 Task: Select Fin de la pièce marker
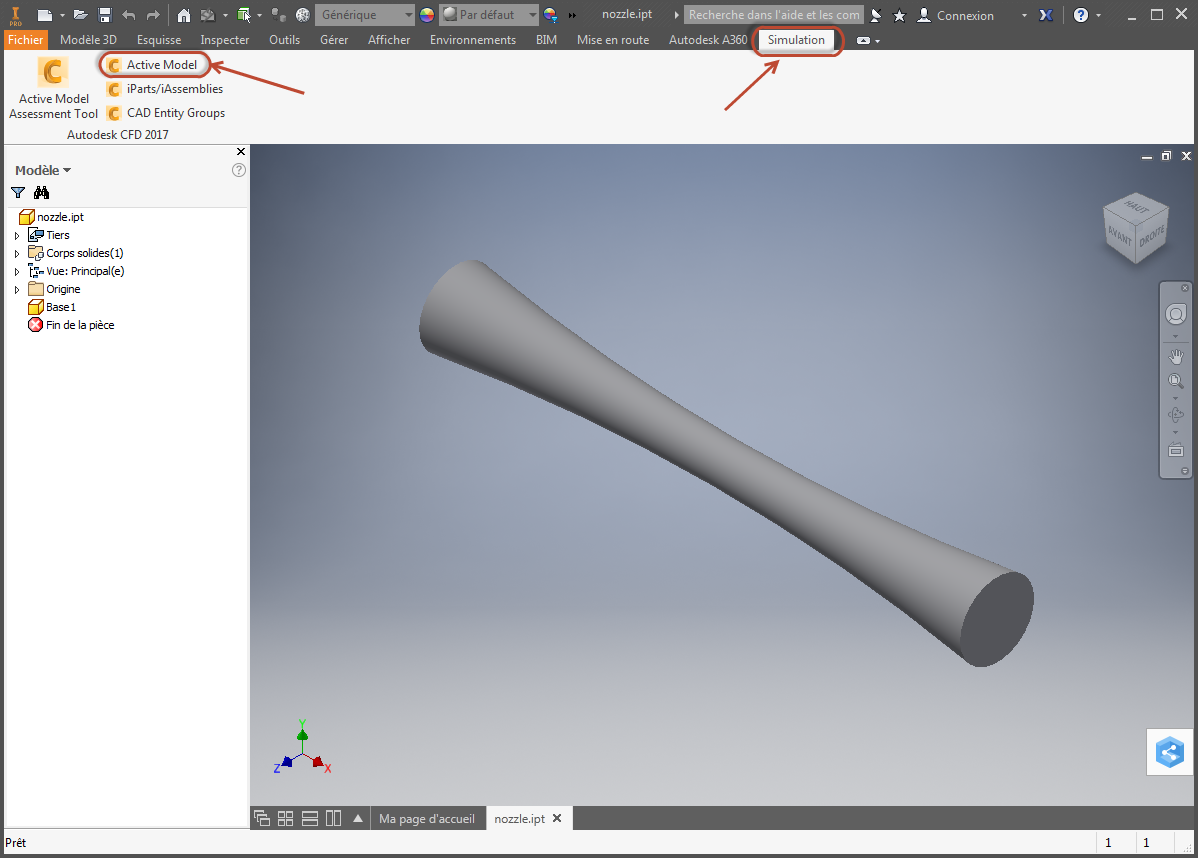pos(71,325)
